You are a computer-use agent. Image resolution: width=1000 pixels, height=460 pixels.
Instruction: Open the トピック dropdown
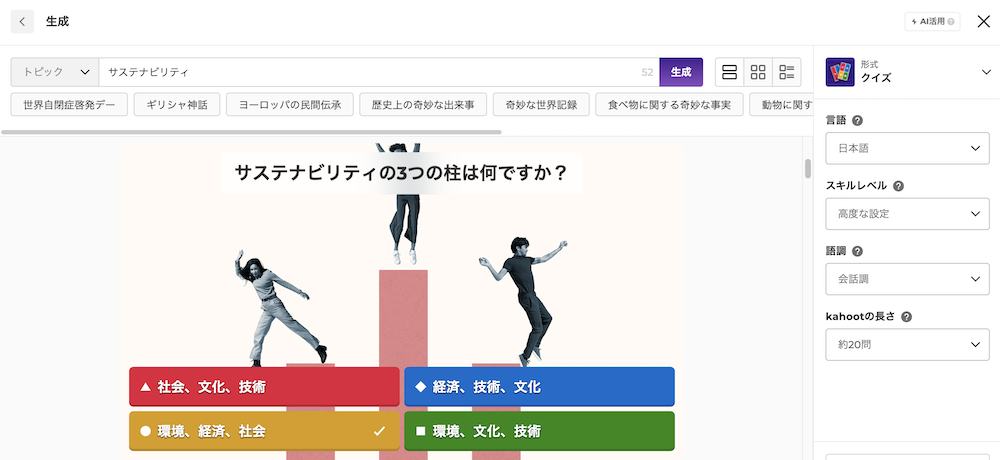pyautogui.click(x=55, y=72)
